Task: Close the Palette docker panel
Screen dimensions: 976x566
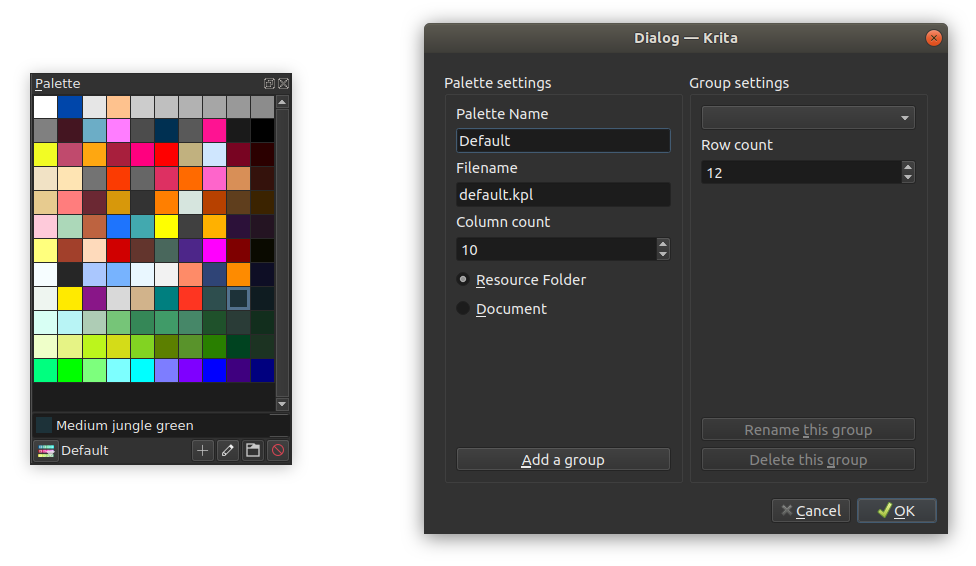Action: pos(283,83)
